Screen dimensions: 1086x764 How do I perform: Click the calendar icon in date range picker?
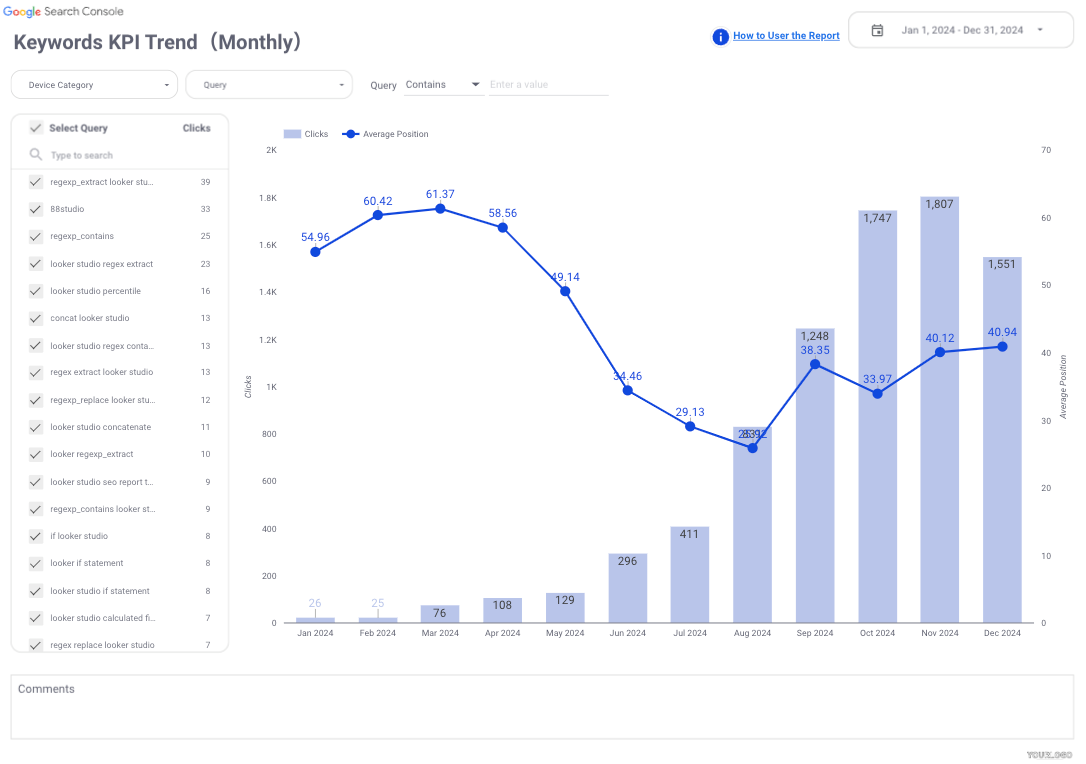click(x=877, y=30)
